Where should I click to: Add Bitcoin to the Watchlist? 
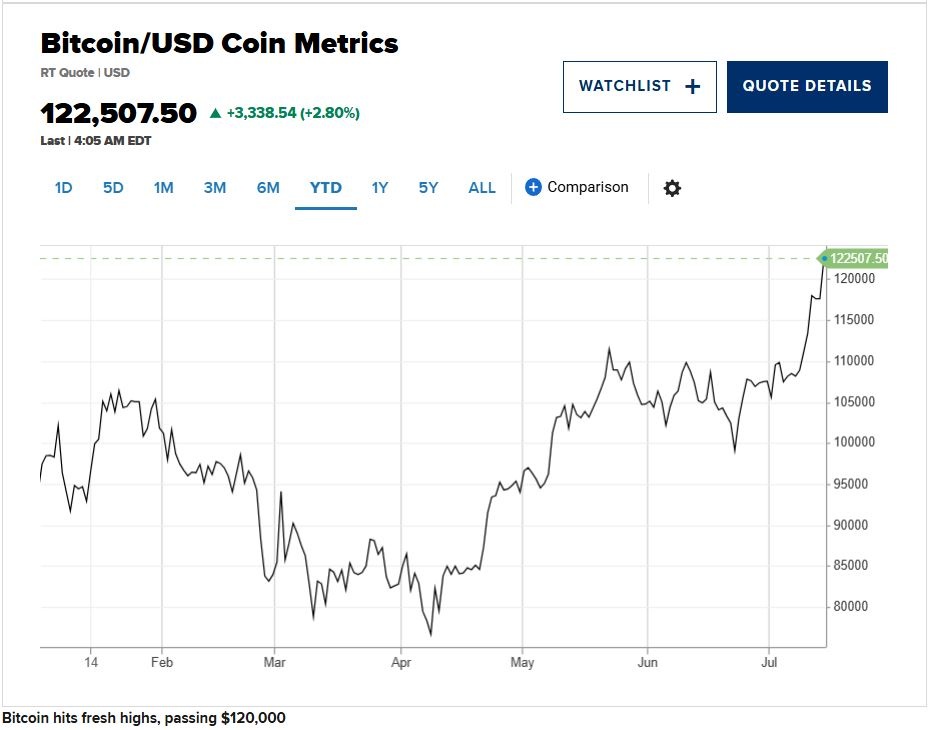(639, 87)
